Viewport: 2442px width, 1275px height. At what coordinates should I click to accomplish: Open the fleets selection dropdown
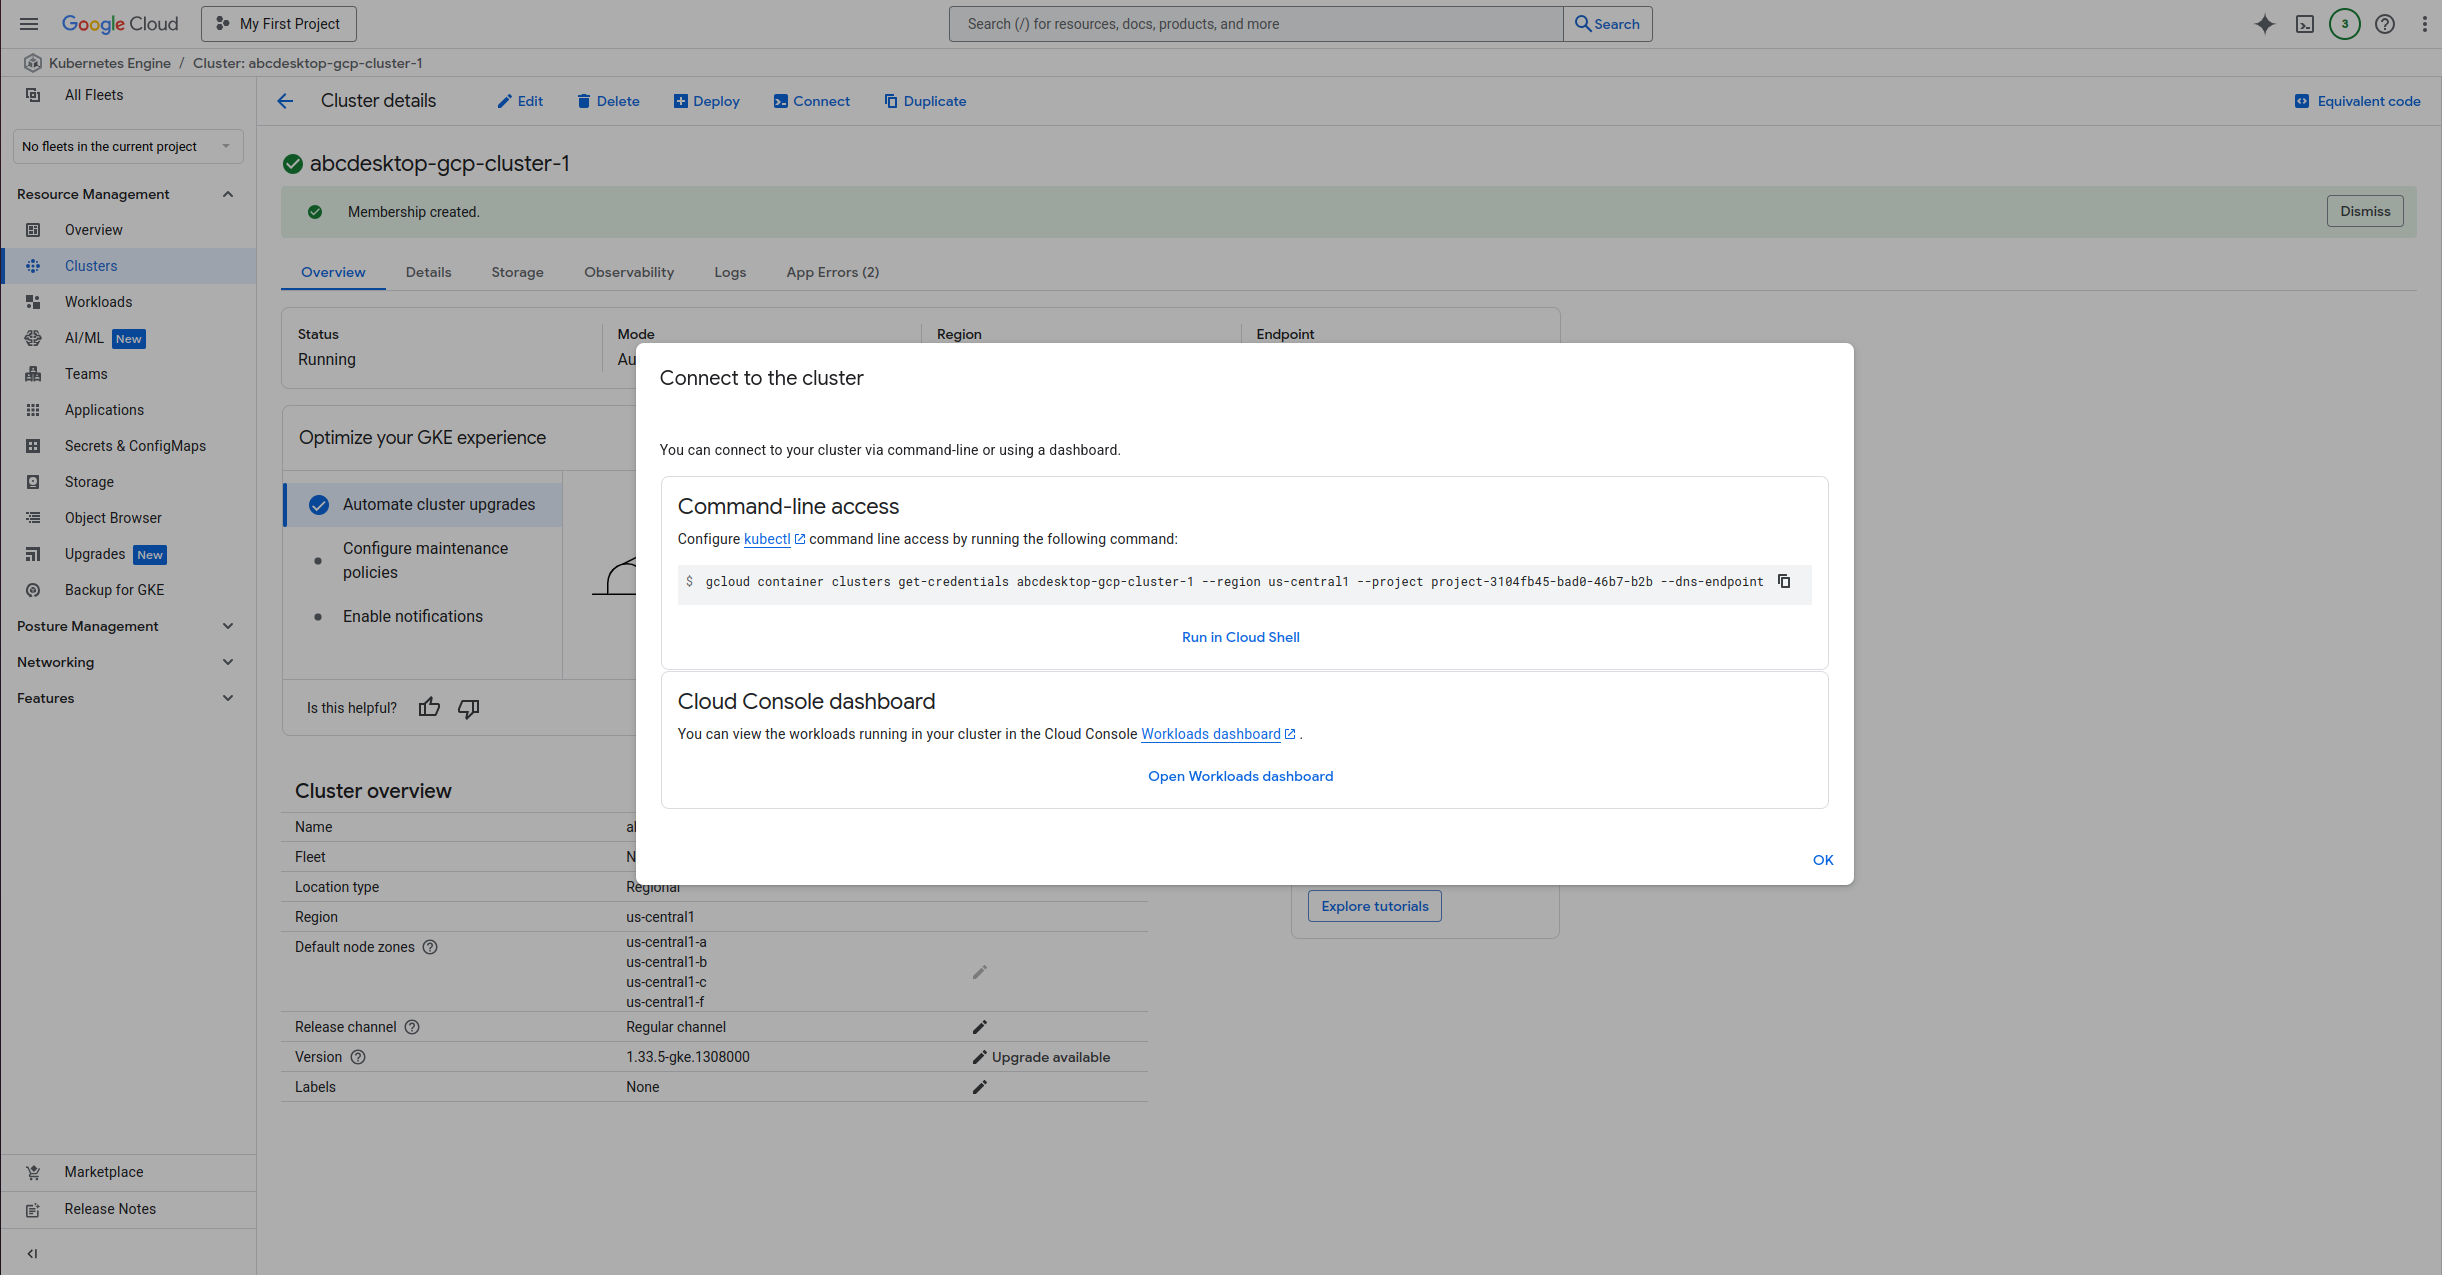(127, 146)
